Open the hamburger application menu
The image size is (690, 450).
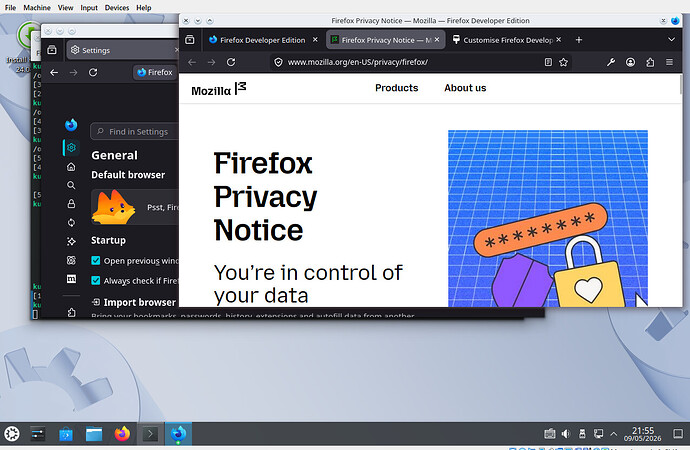tap(669, 62)
